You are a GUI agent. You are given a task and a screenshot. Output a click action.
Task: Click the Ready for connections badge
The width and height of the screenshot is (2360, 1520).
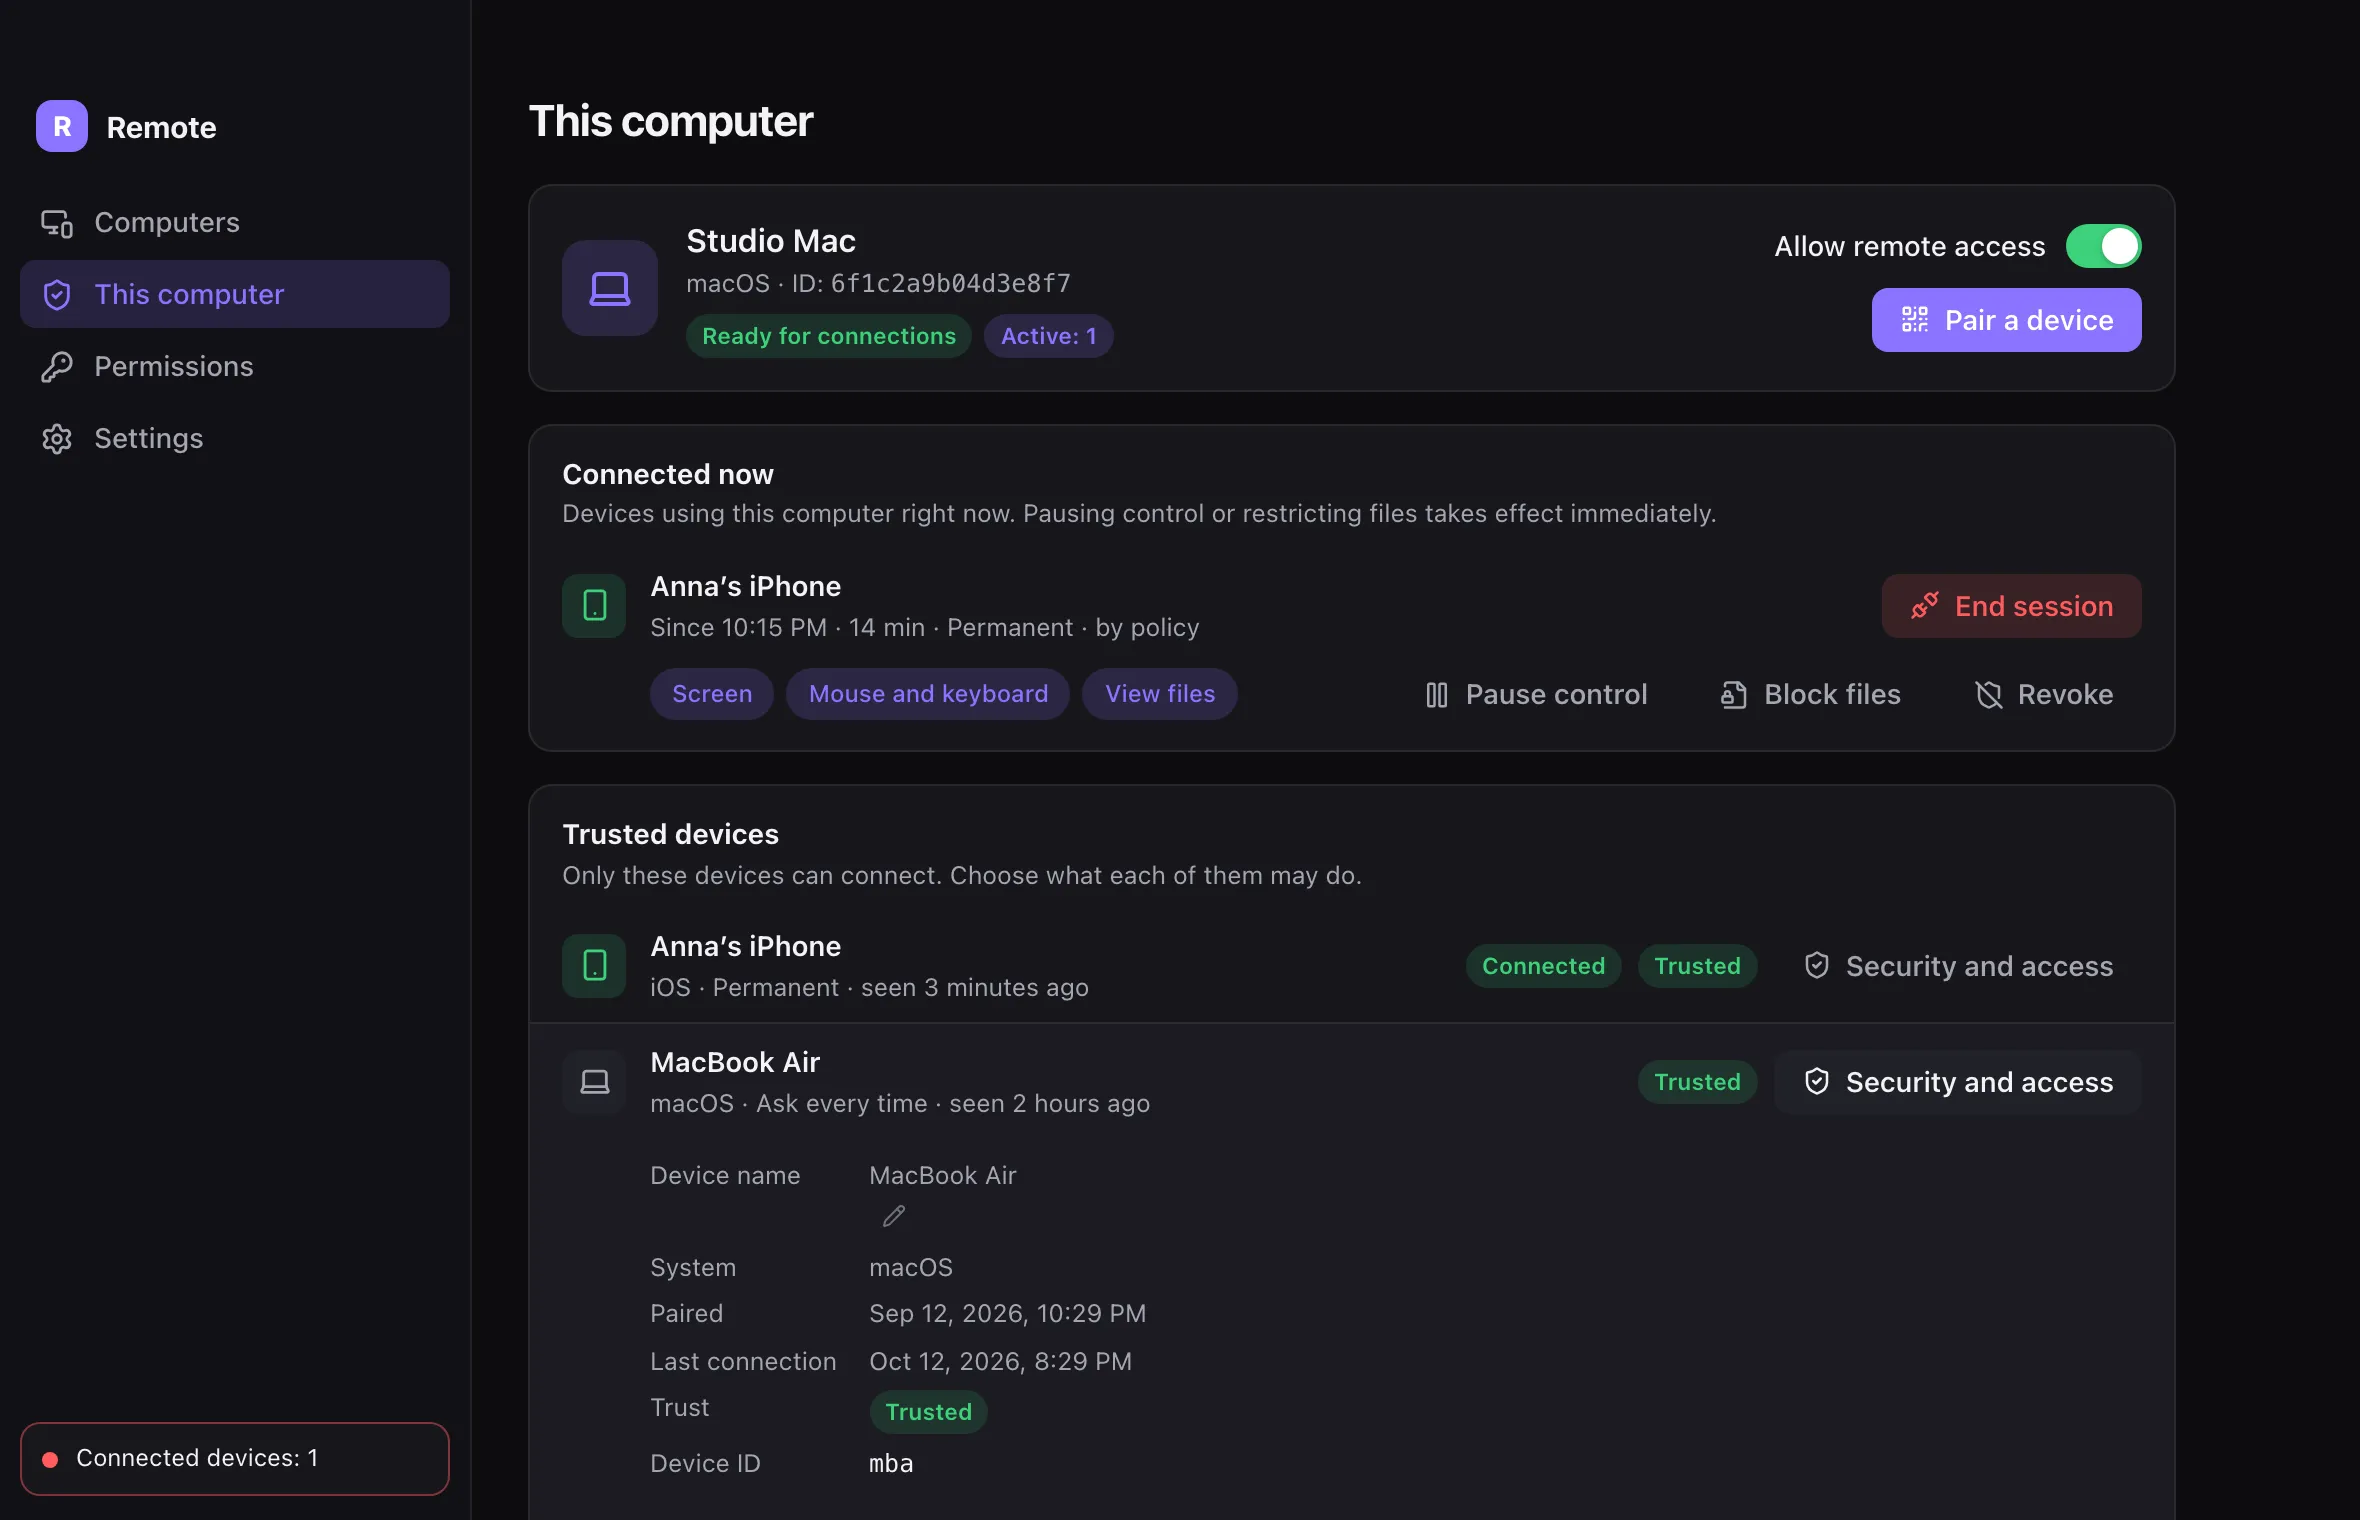829,336
